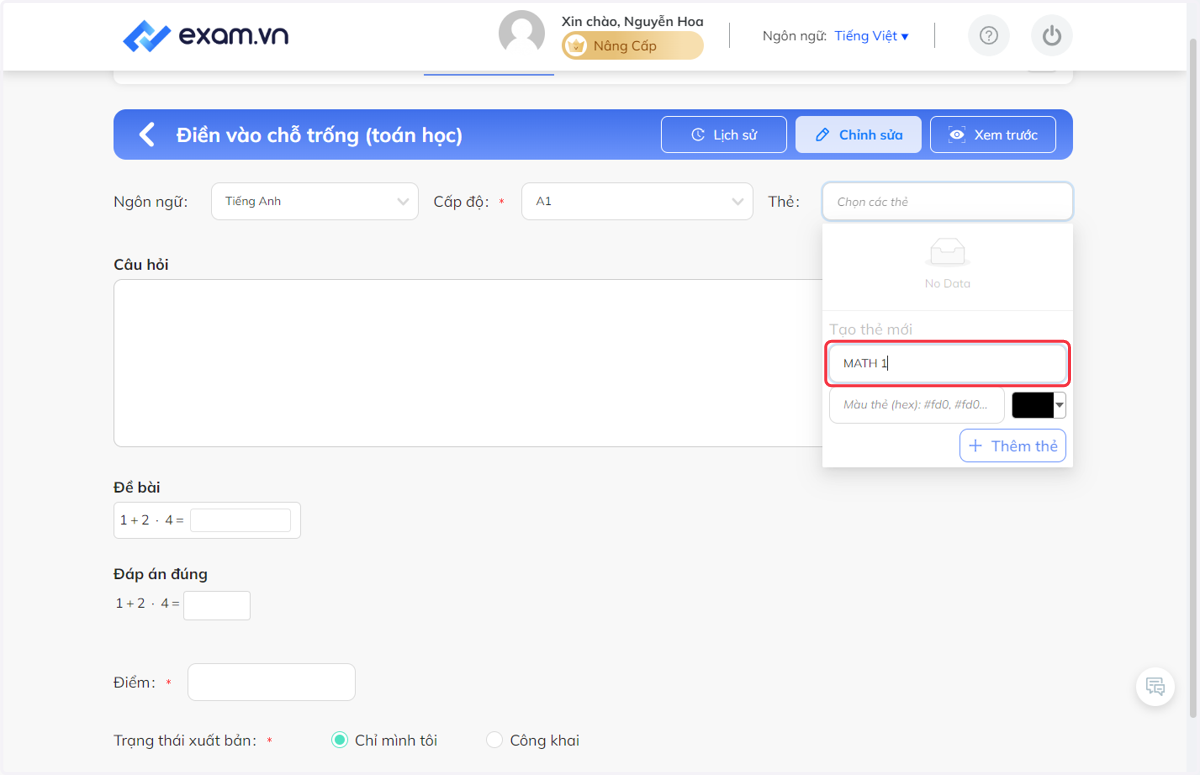Click the Xin chào, Nguyễn Hoa greeting
The image size is (1200, 775).
click(x=632, y=21)
